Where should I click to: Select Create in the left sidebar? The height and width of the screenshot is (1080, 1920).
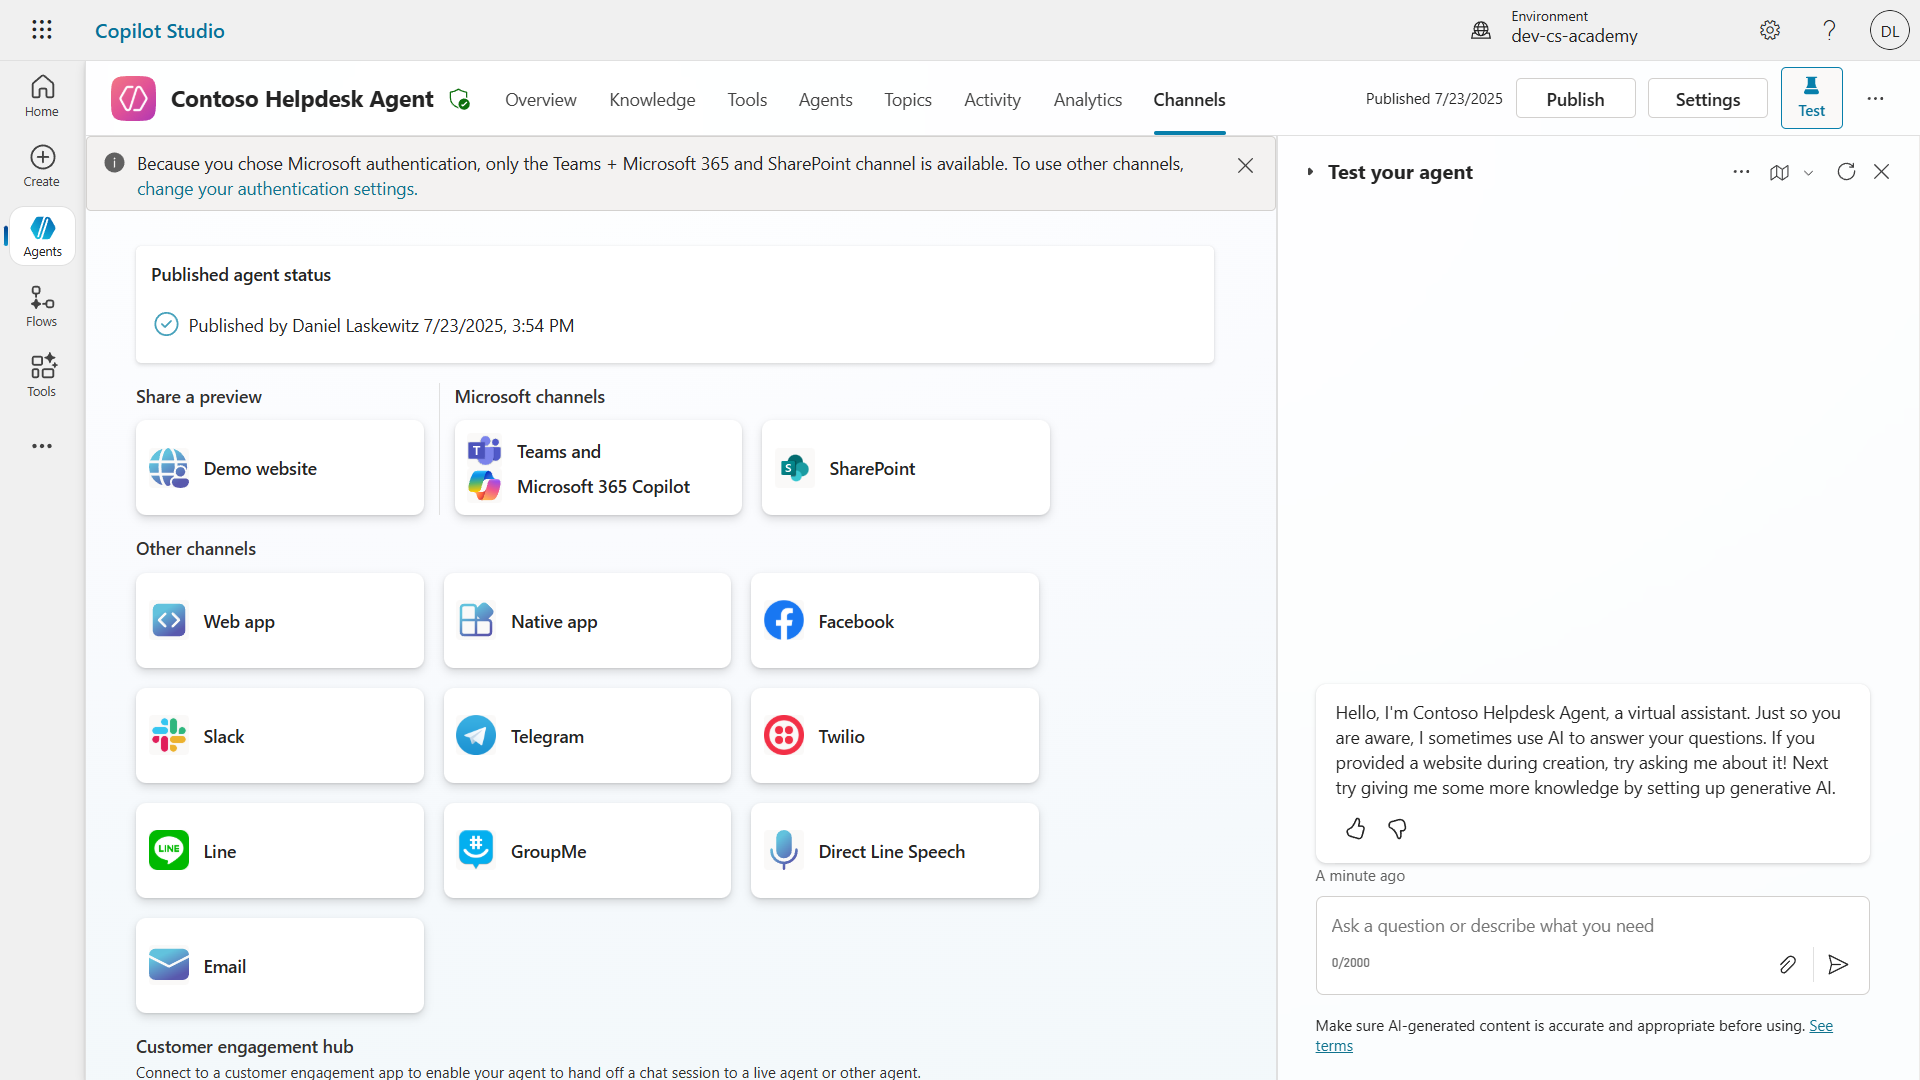pos(41,165)
